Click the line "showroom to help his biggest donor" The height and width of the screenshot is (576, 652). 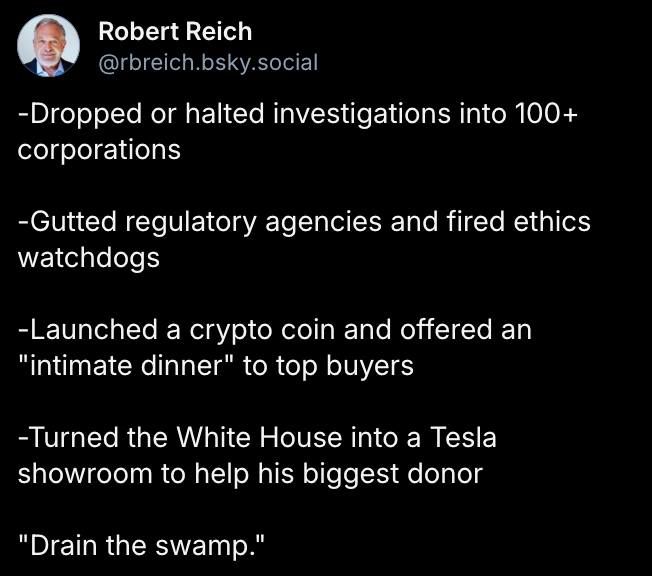tap(250, 475)
